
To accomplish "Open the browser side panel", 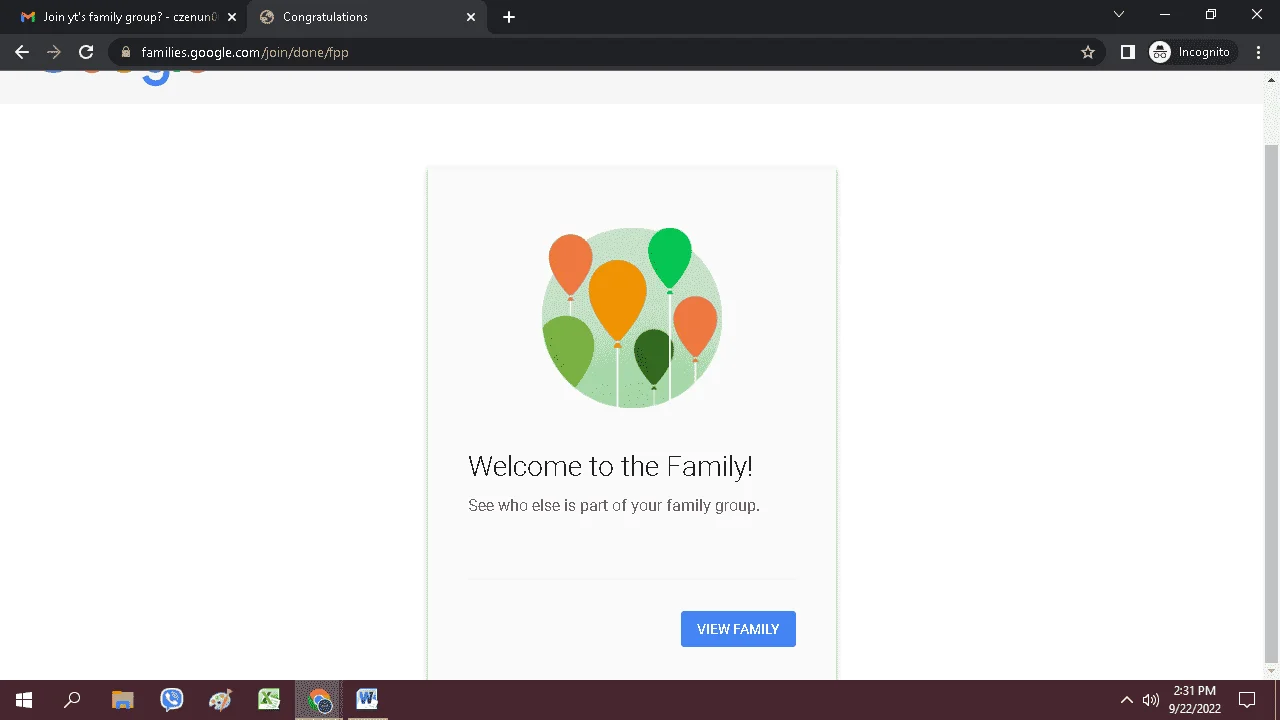I will 1128,52.
